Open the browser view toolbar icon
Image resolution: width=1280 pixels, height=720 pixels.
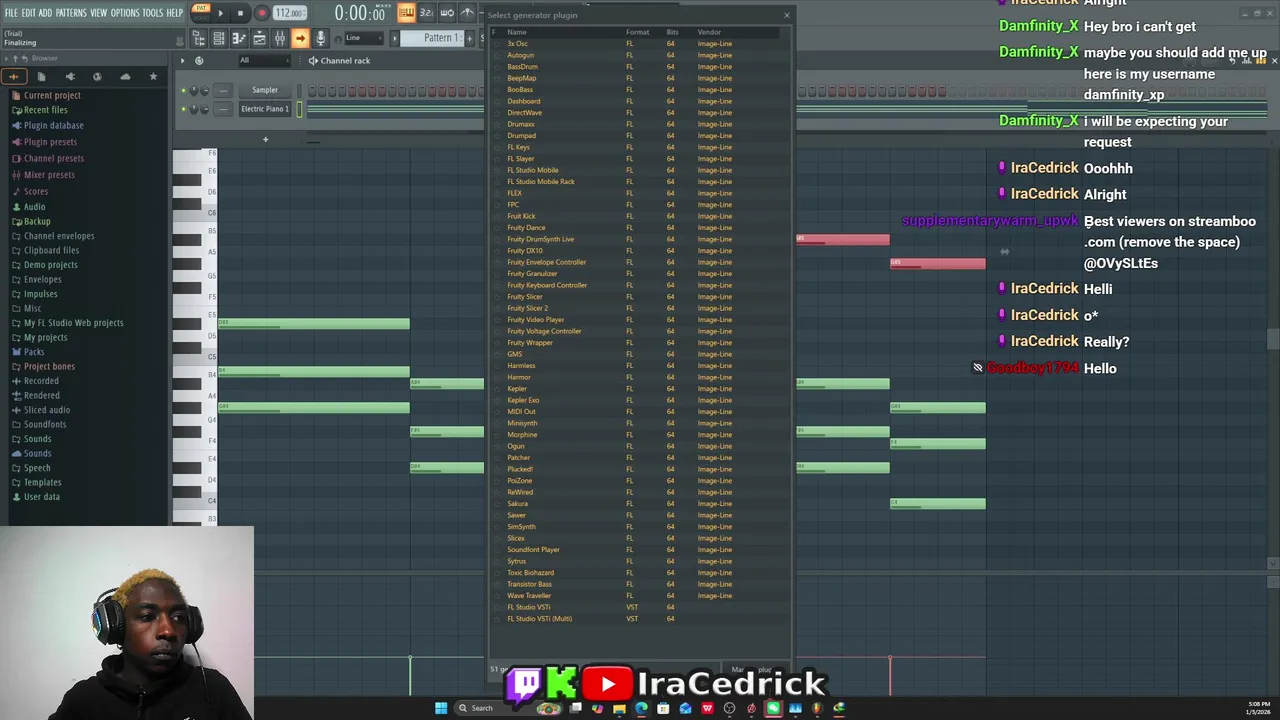click(x=199, y=38)
